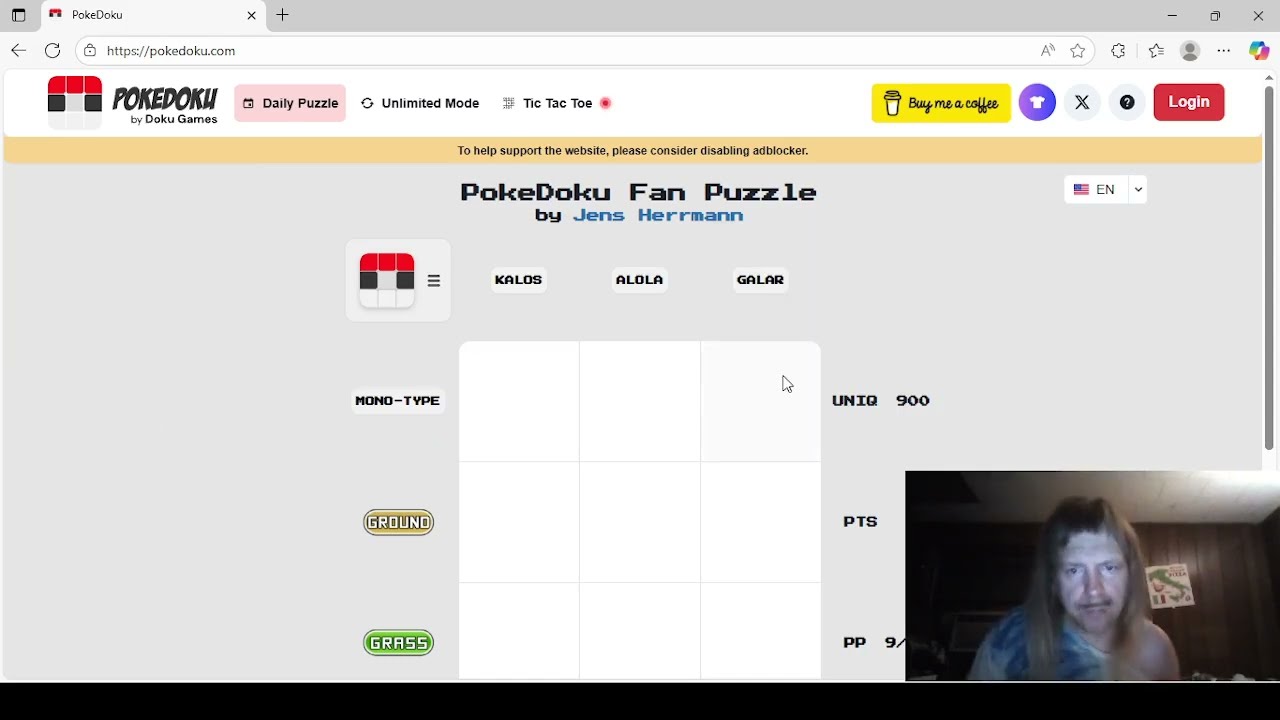Click the GALAR column header

click(760, 280)
